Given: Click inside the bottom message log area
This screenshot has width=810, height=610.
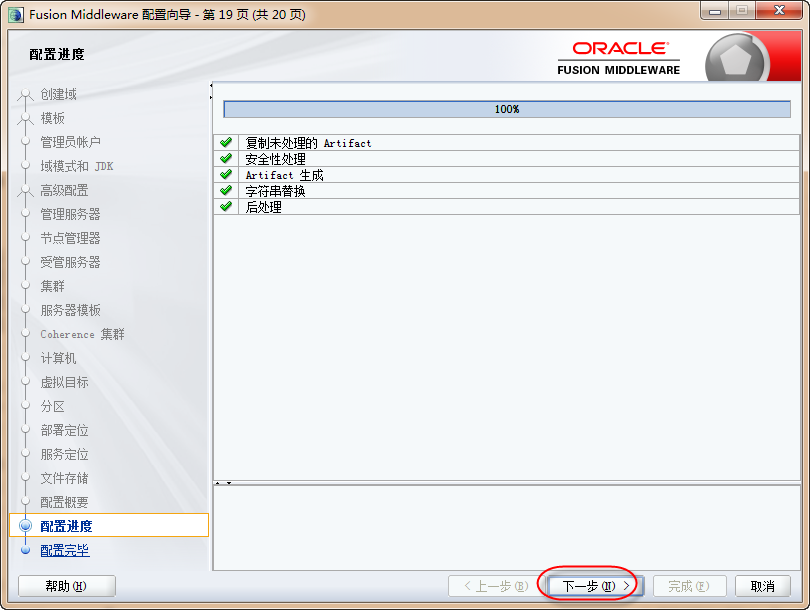Looking at the screenshot, I should tap(507, 528).
